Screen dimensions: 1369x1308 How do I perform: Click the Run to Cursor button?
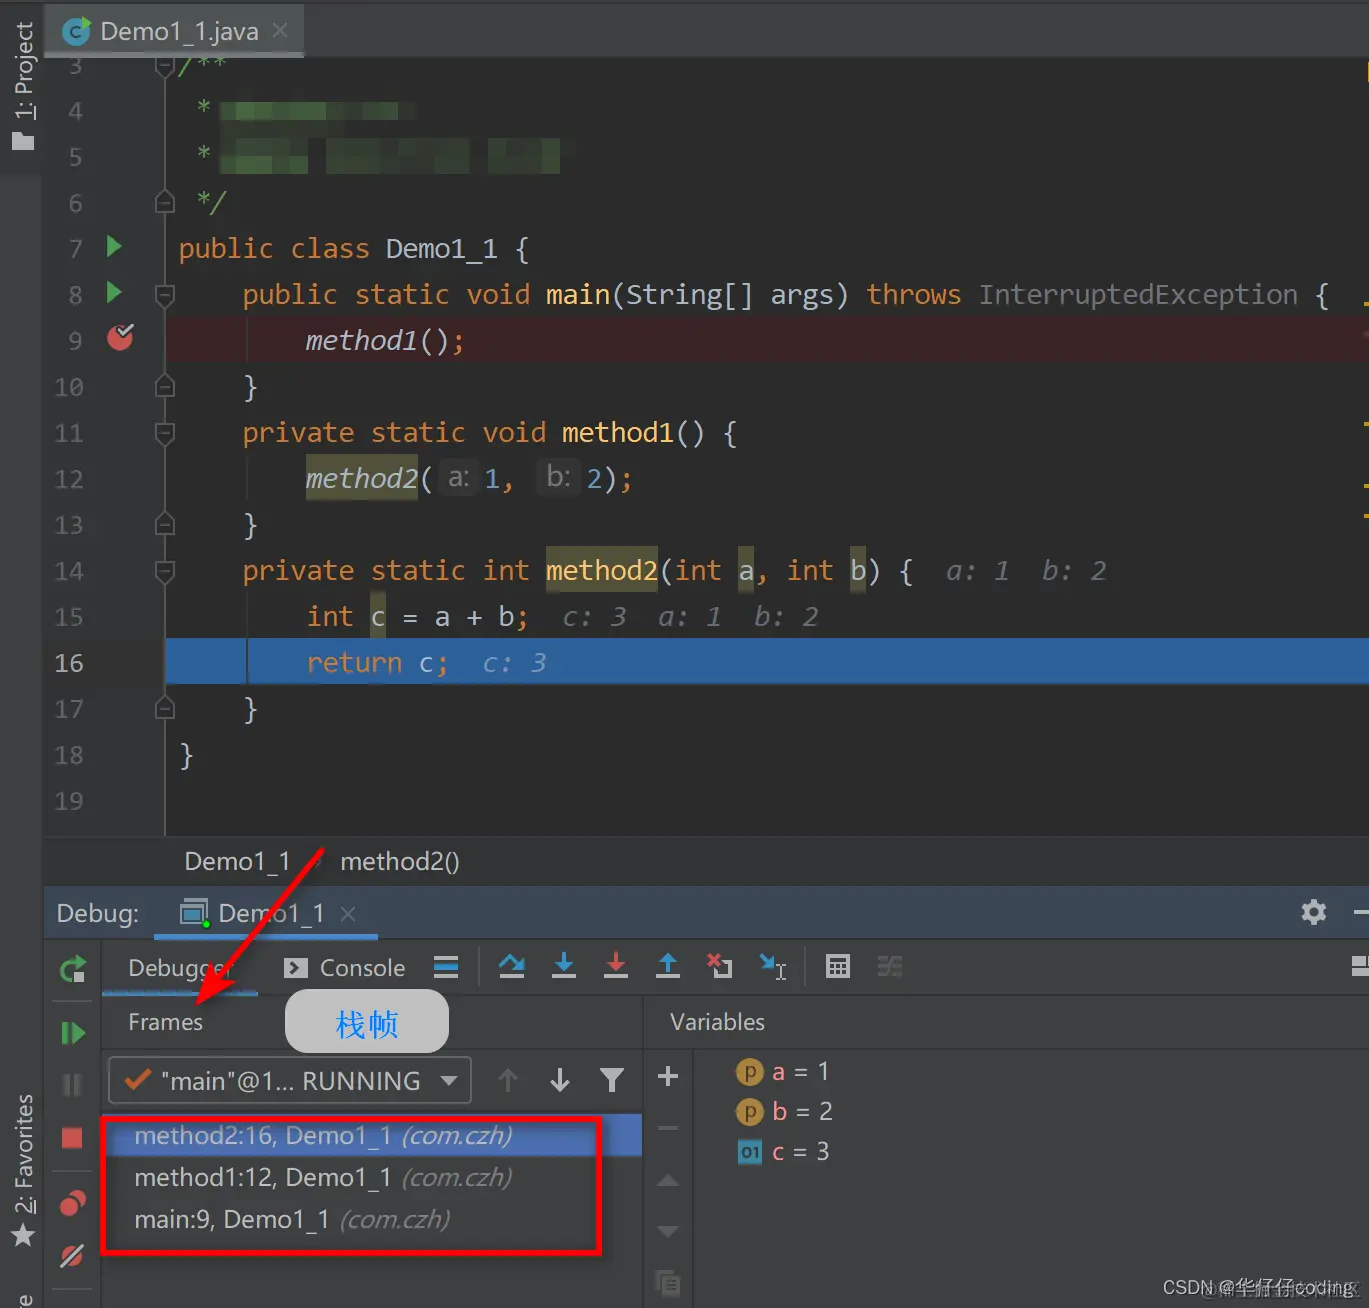[x=773, y=966]
